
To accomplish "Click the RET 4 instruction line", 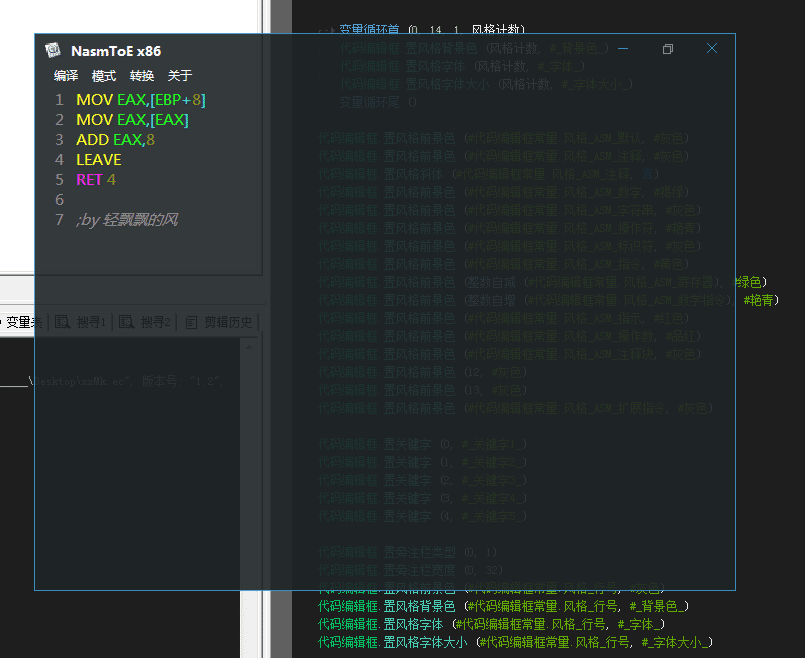I will 96,180.
